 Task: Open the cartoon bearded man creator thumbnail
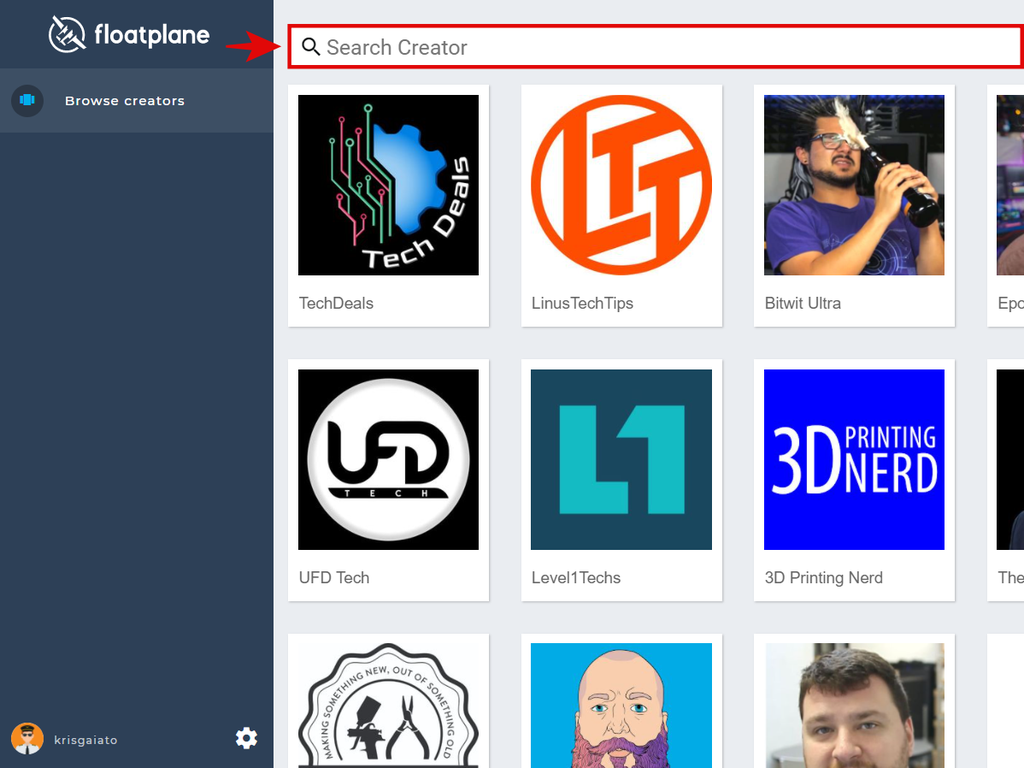pos(621,705)
